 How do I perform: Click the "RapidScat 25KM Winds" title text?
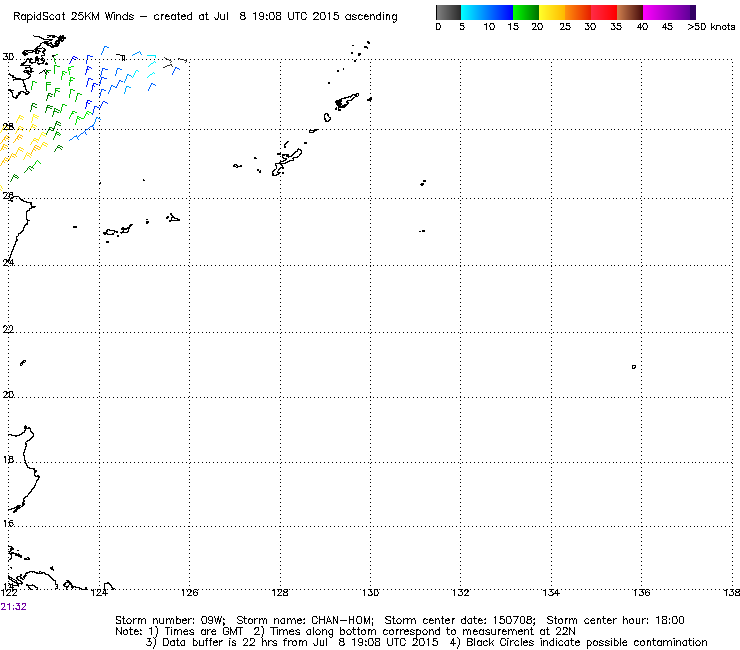click(x=74, y=17)
